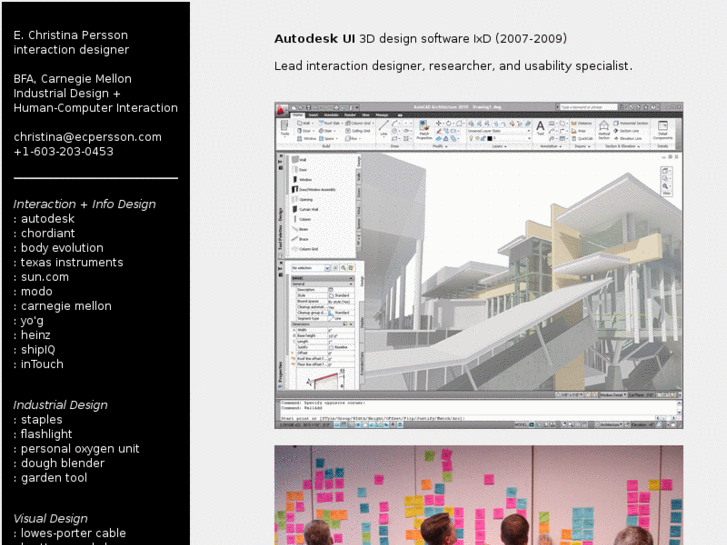Image resolution: width=727 pixels, height=545 pixels.
Task: Click the yo'g project link
Action: [x=32, y=321]
